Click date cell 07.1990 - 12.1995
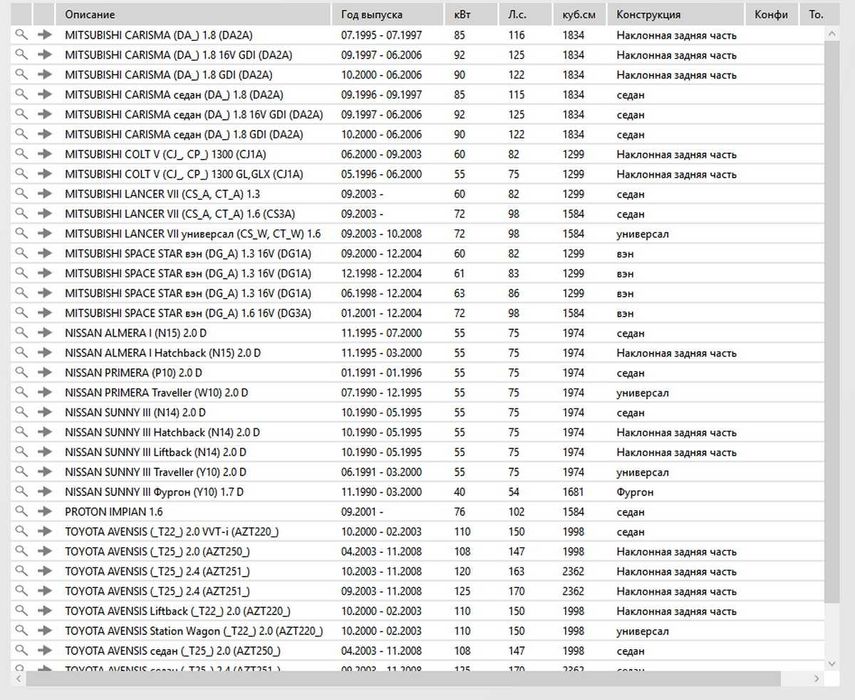Viewport: 855px width, 700px height. pos(381,393)
